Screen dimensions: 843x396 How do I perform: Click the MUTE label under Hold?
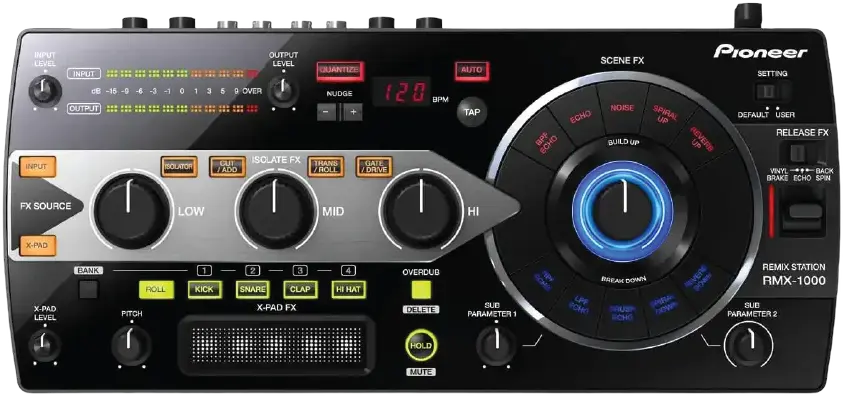click(421, 372)
